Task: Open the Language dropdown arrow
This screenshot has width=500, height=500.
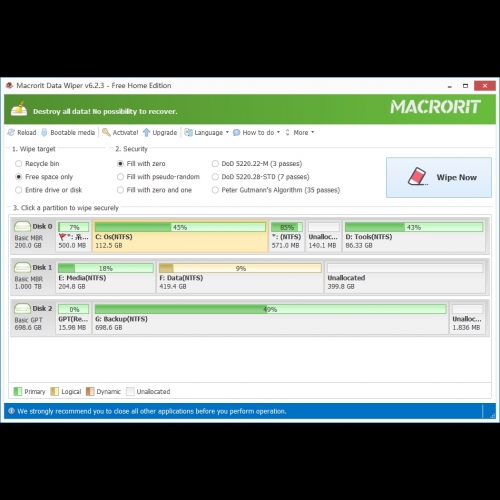Action: 227,132
